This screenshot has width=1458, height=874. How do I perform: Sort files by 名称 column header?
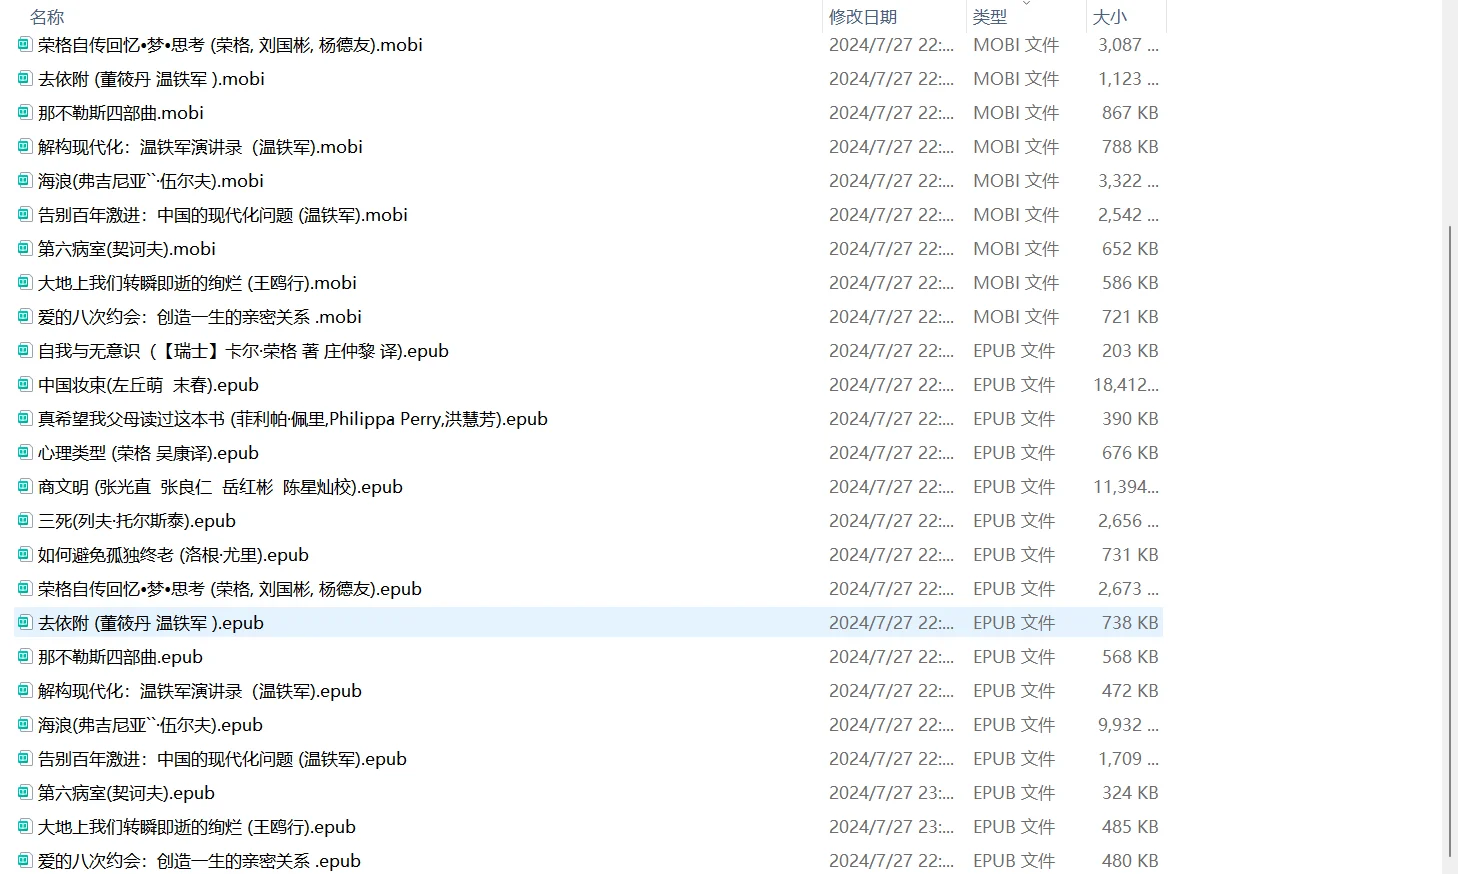pos(47,17)
